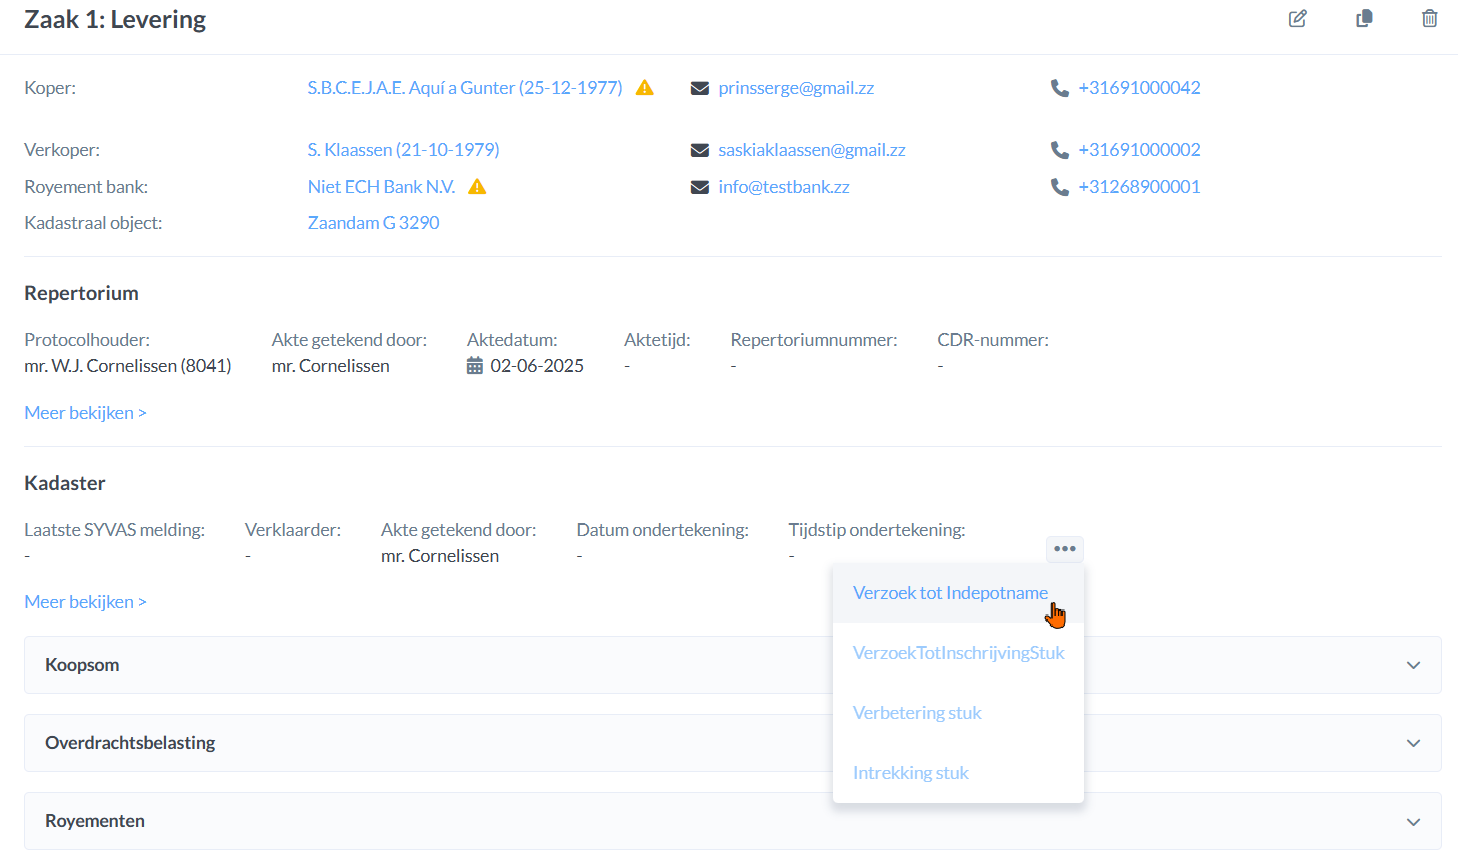The height and width of the screenshot is (863, 1458).
Task: Open seller S. Klaassen profile link
Action: [403, 150]
